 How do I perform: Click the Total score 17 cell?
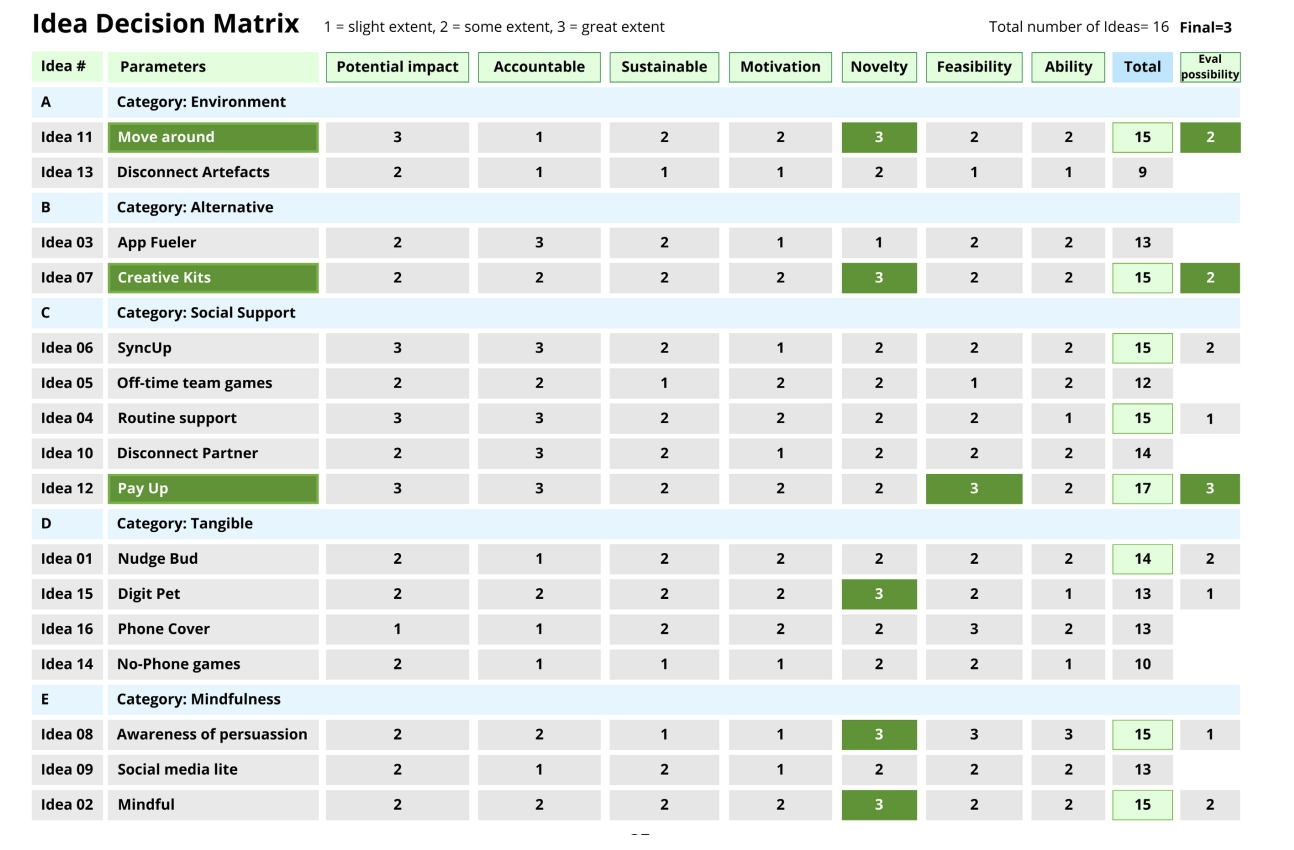pos(1142,489)
